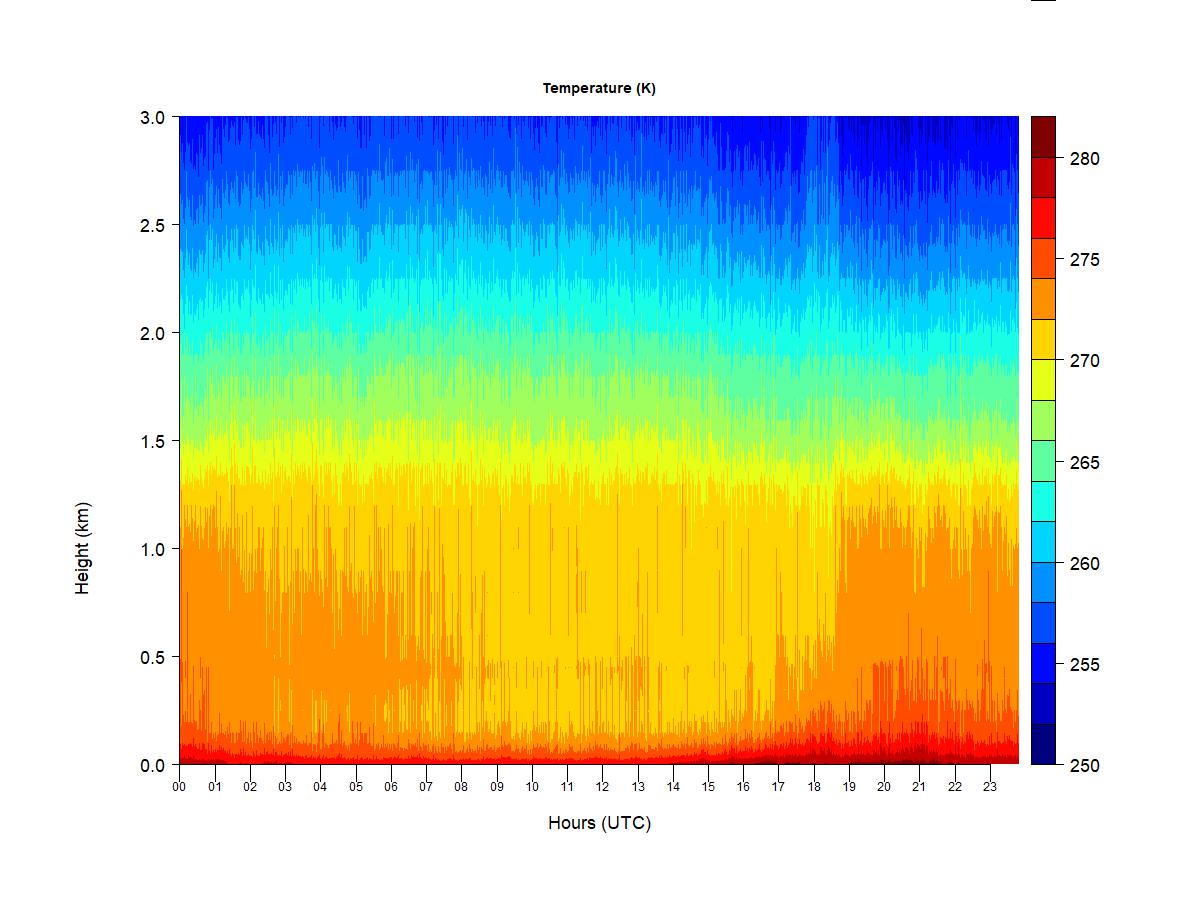Click the 'Hours (UTC)' axis label

[599, 823]
